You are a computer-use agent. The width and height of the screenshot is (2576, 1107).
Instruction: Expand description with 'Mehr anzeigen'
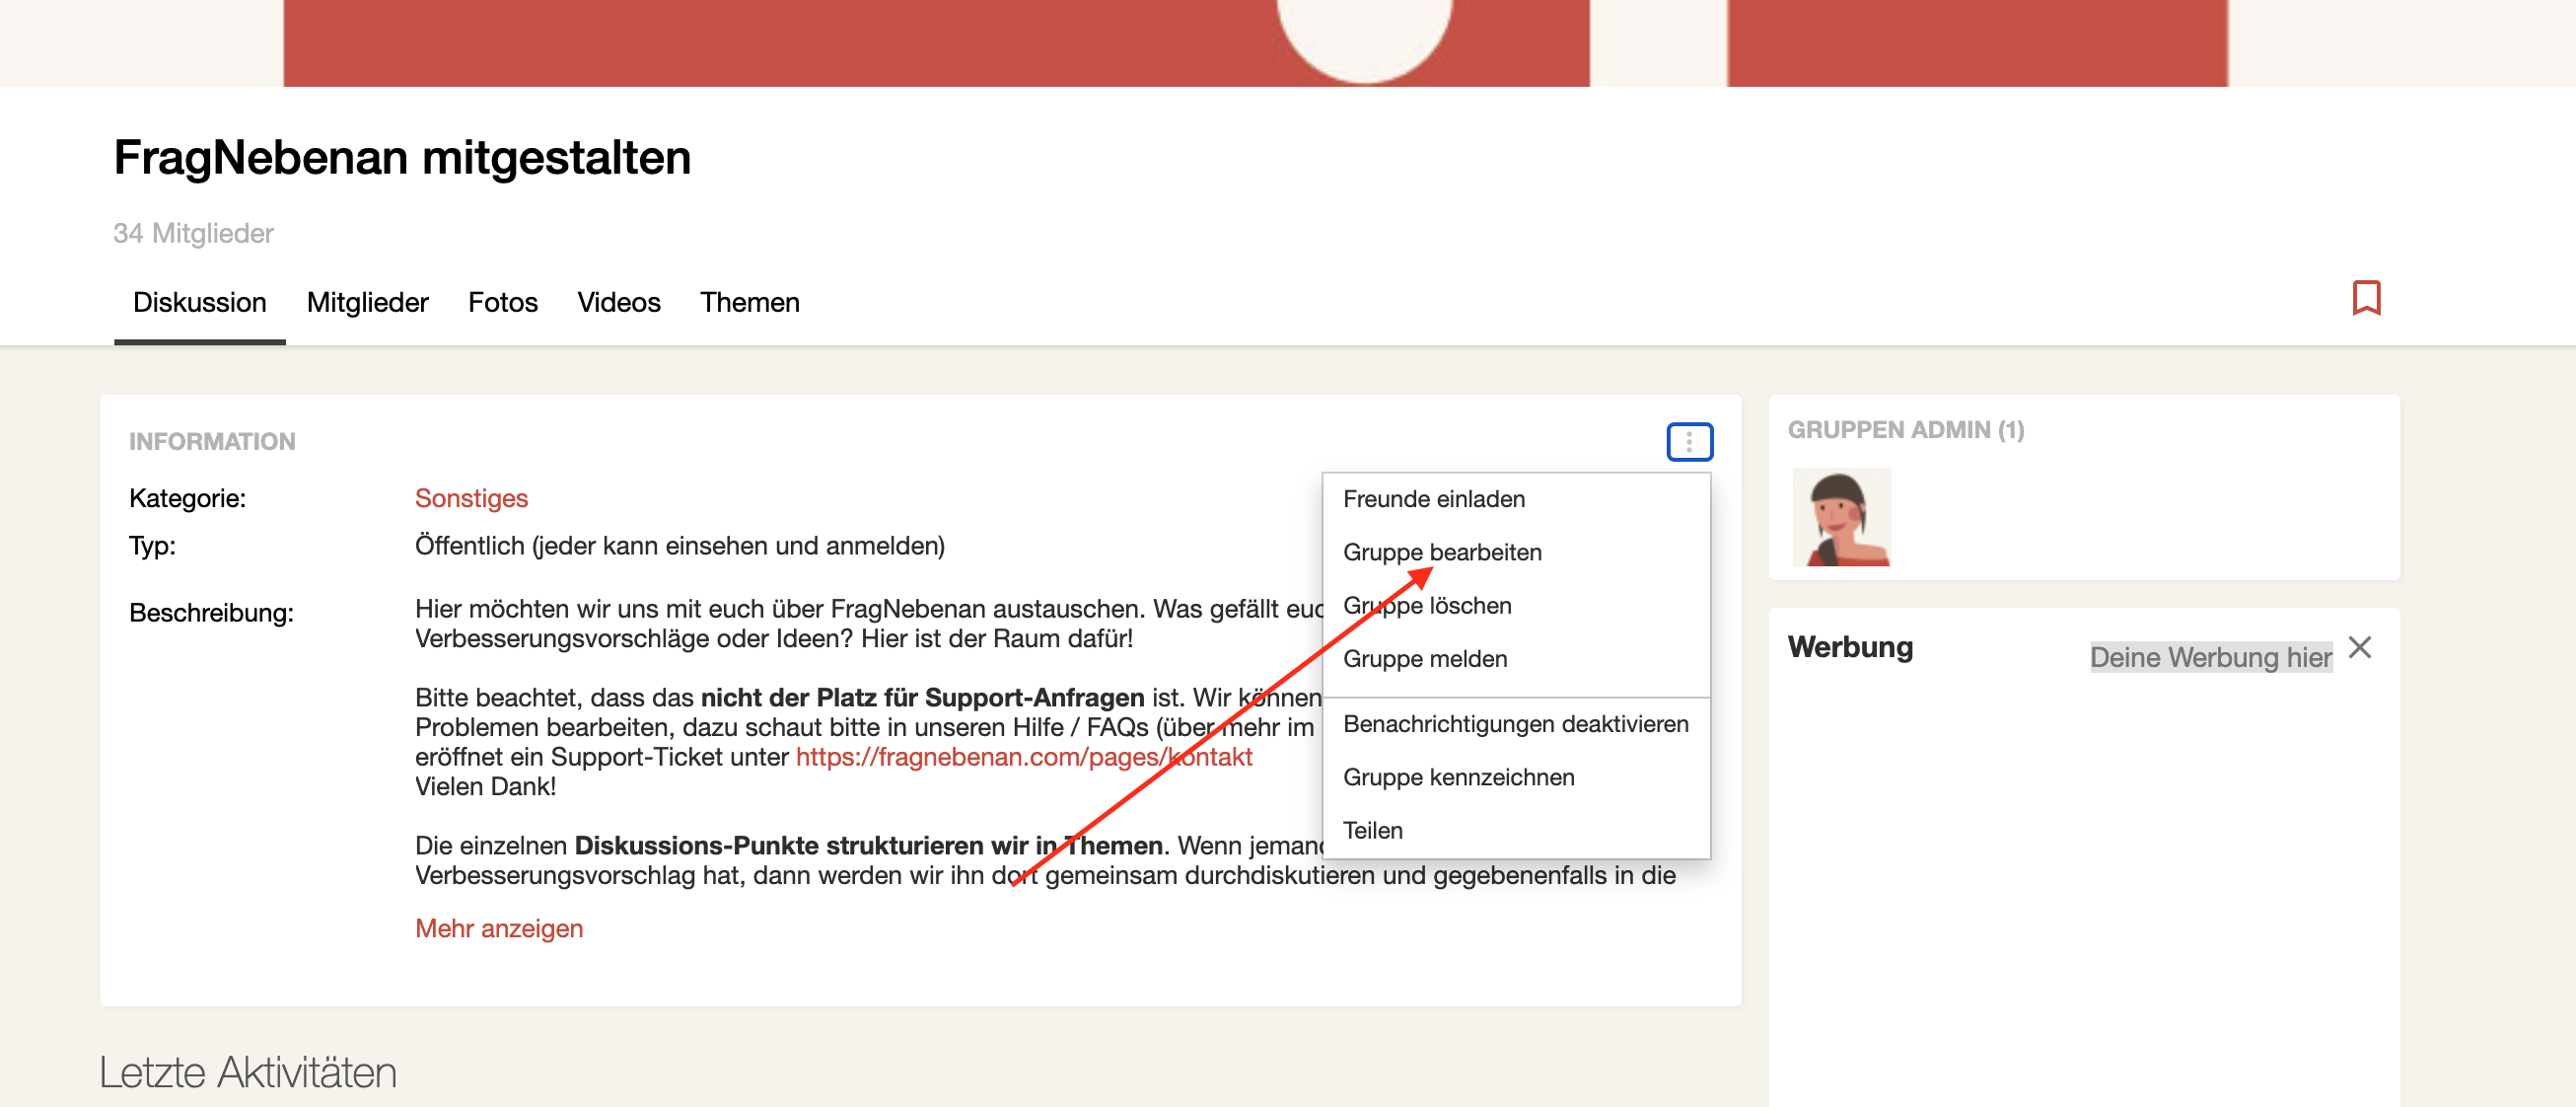pos(498,928)
